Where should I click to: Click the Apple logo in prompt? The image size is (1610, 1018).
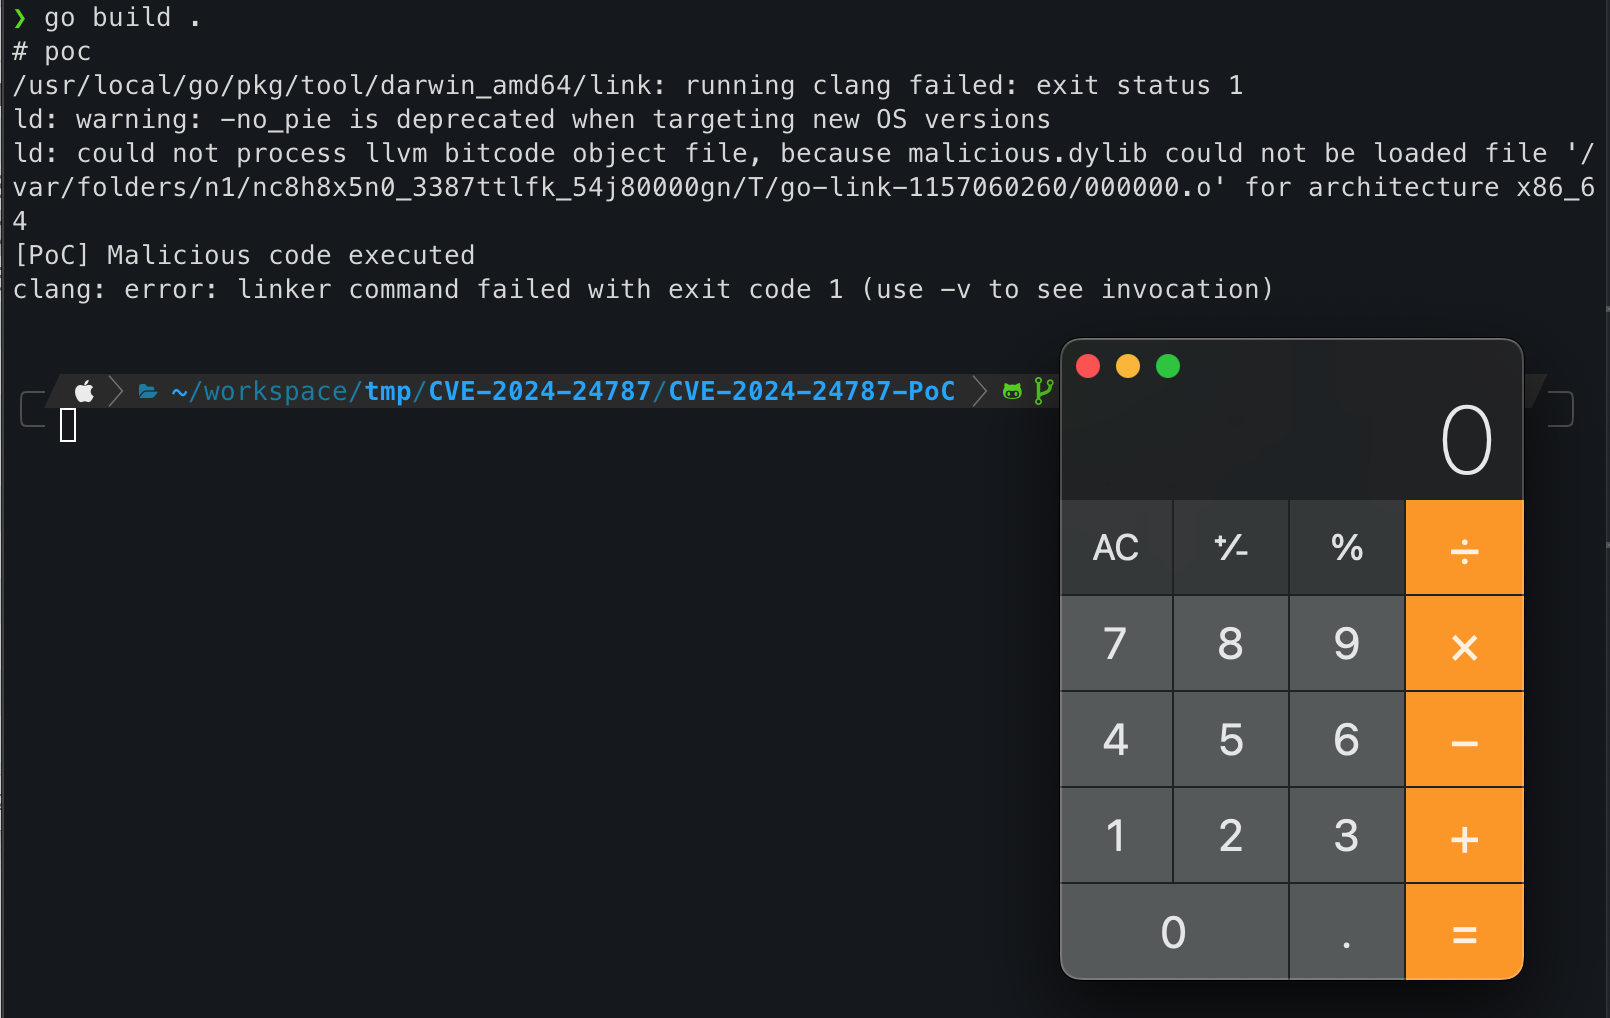pyautogui.click(x=85, y=391)
